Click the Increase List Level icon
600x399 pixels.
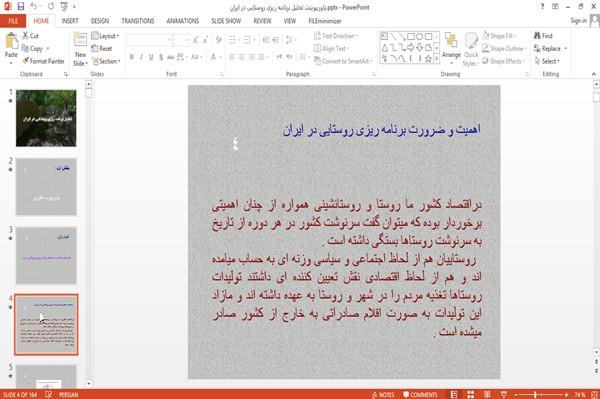point(276,40)
